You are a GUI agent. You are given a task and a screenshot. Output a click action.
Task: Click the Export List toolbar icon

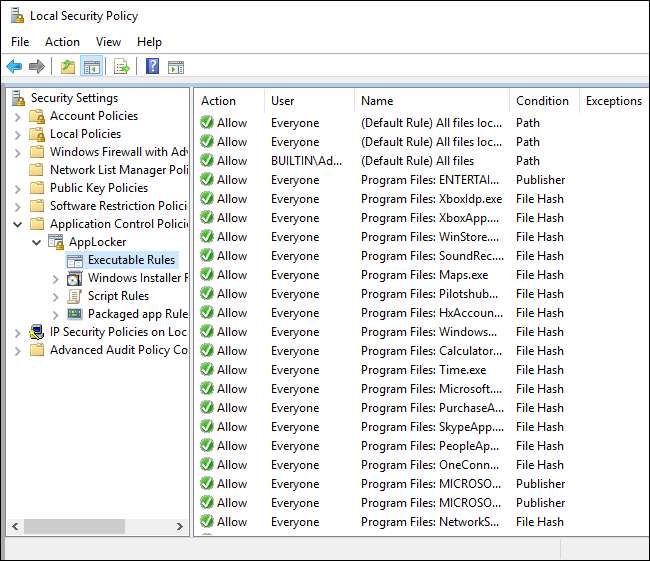(122, 67)
